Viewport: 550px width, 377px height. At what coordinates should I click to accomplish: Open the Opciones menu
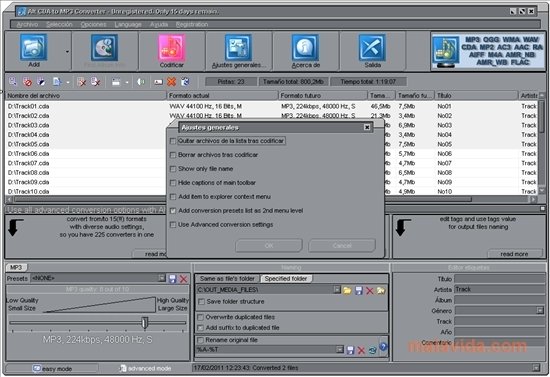pyautogui.click(x=93, y=24)
